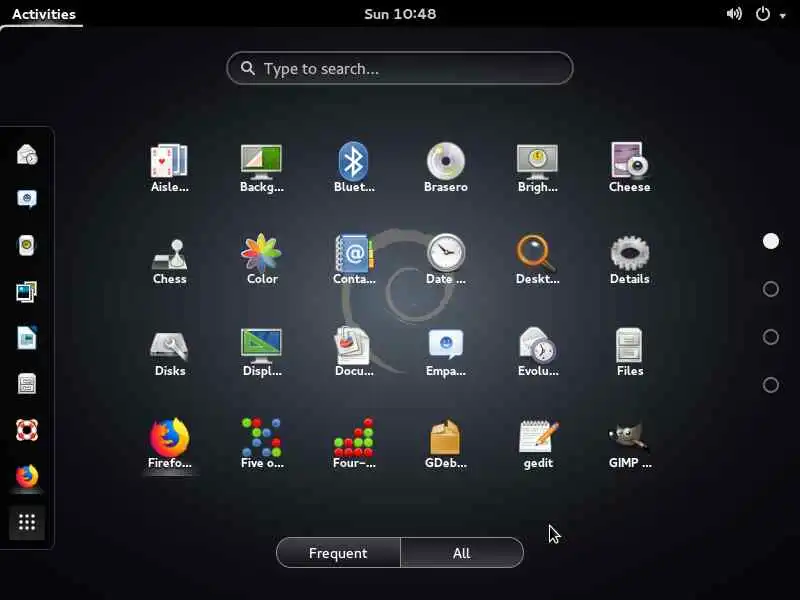The image size is (800, 600).
Task: Launch Empathy from the app grid
Action: [445, 351]
